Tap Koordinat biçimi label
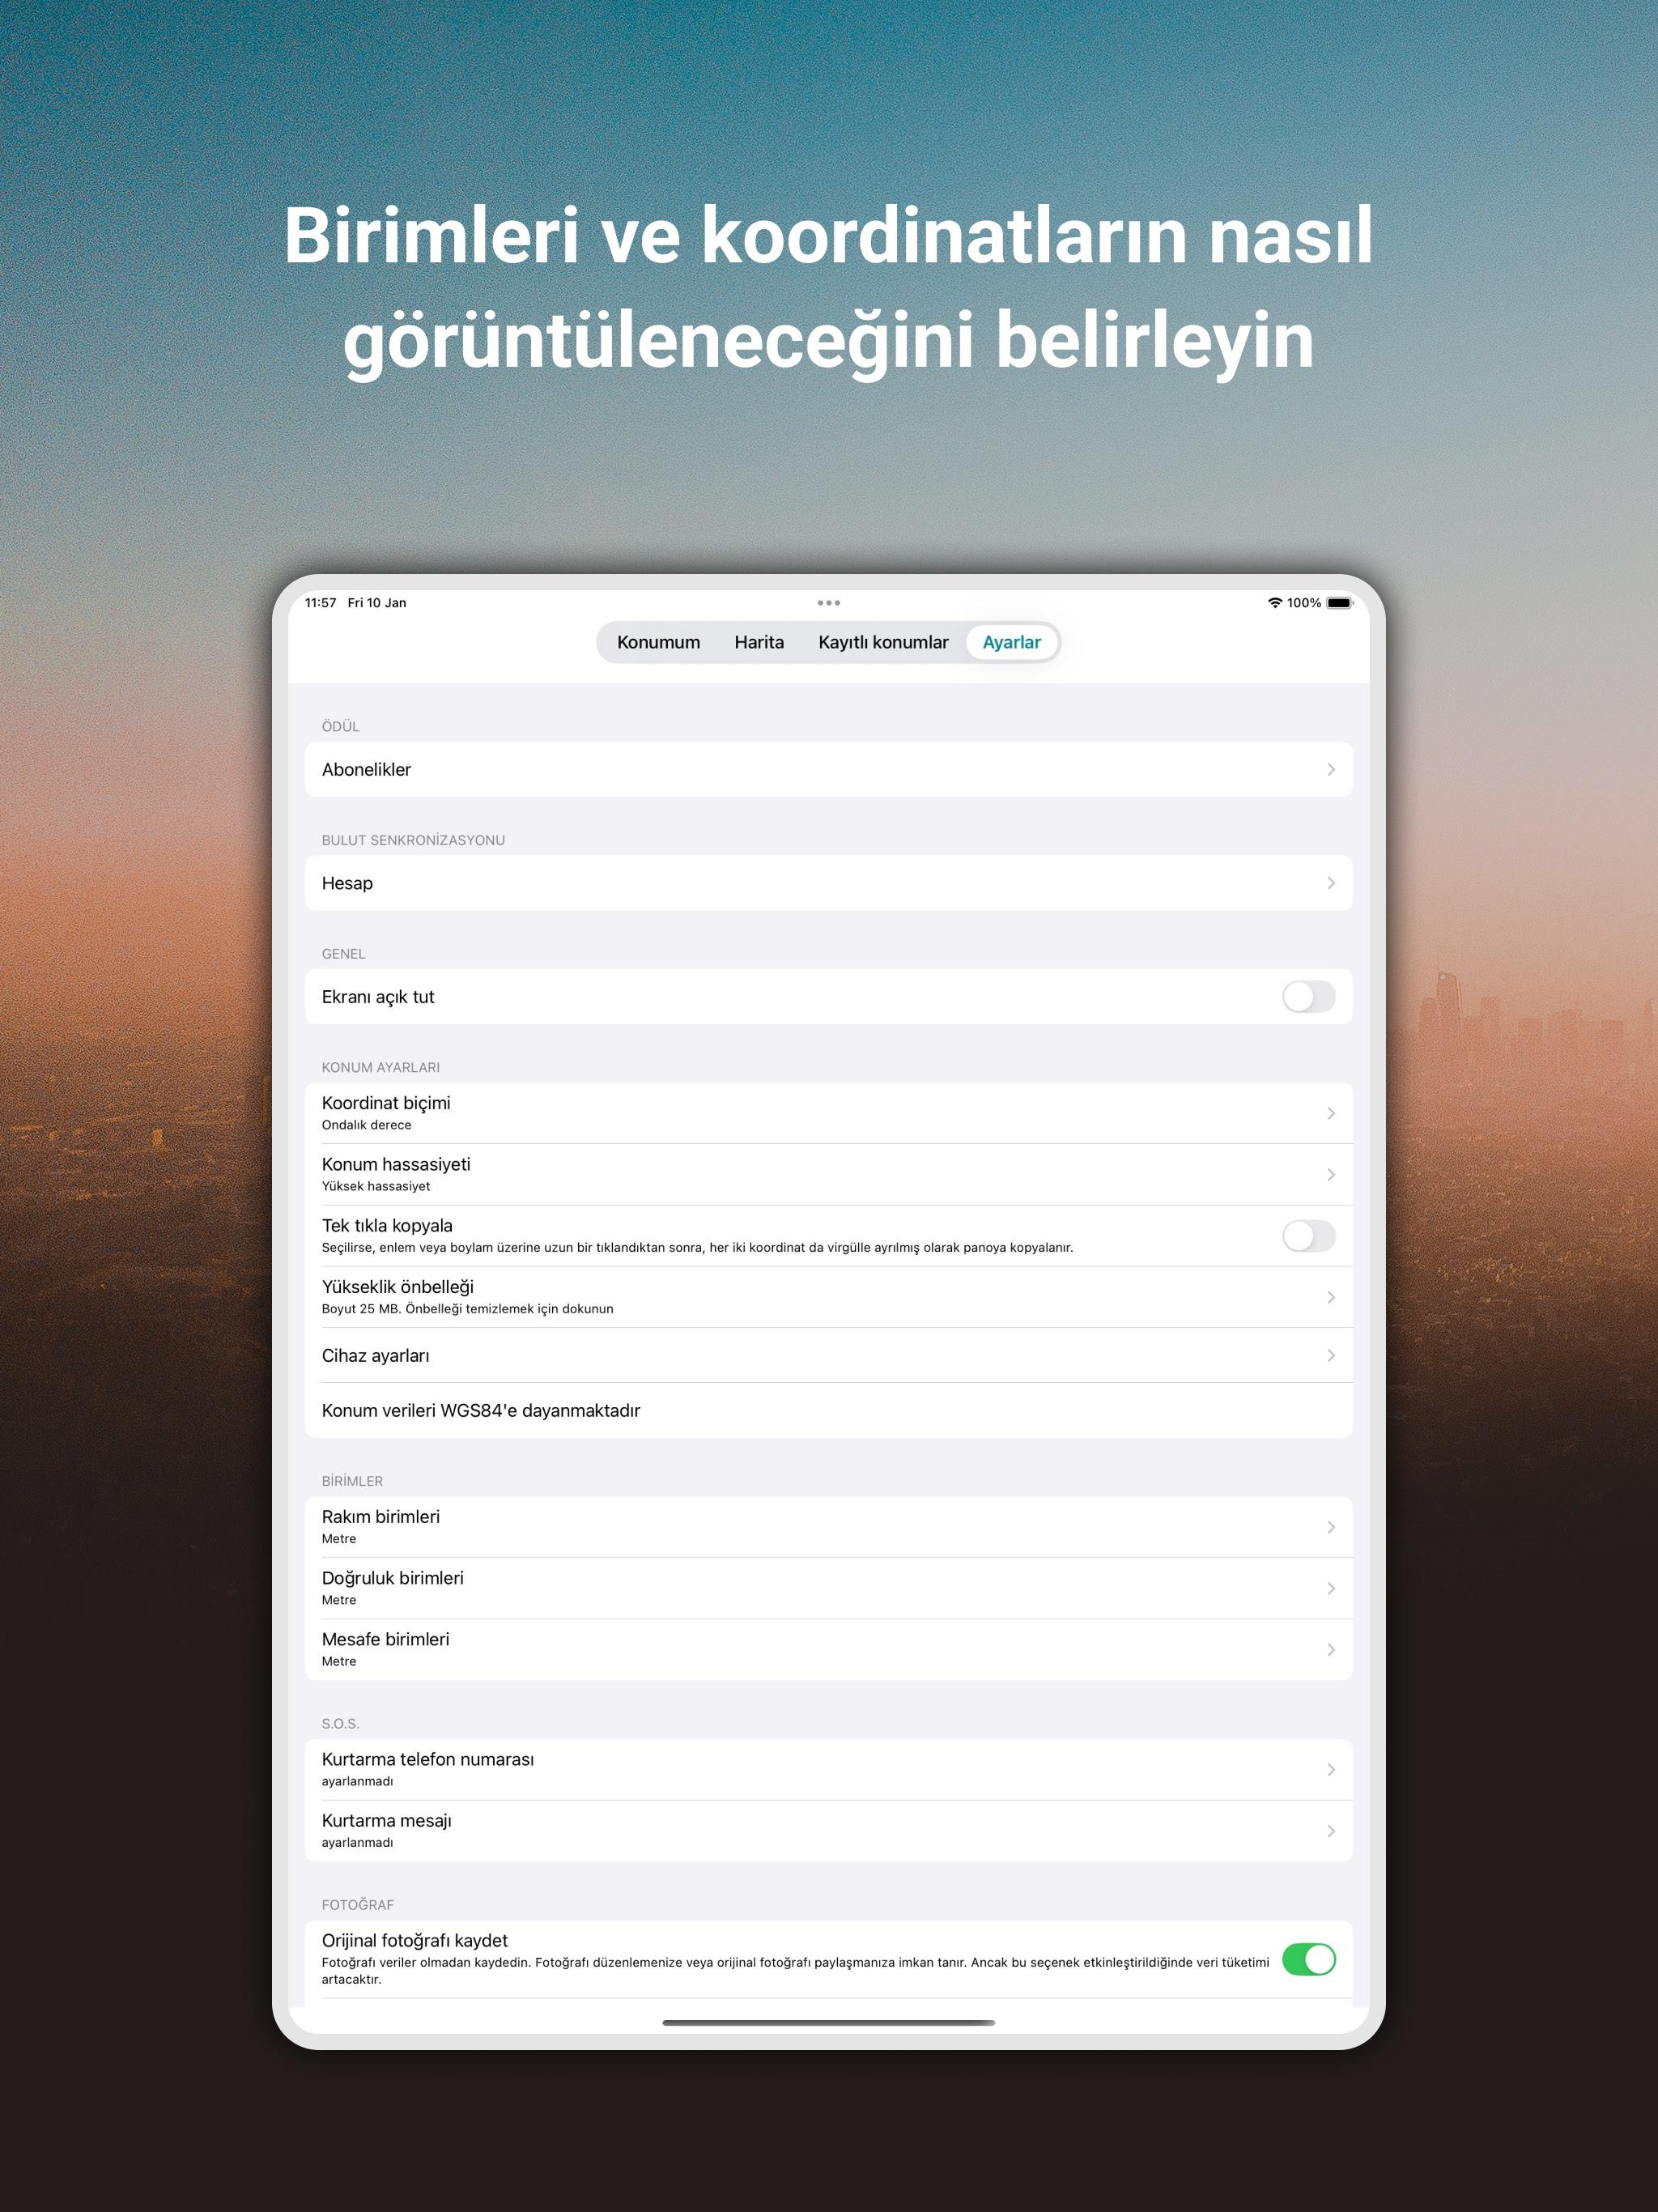1658x2212 pixels. tap(386, 1103)
